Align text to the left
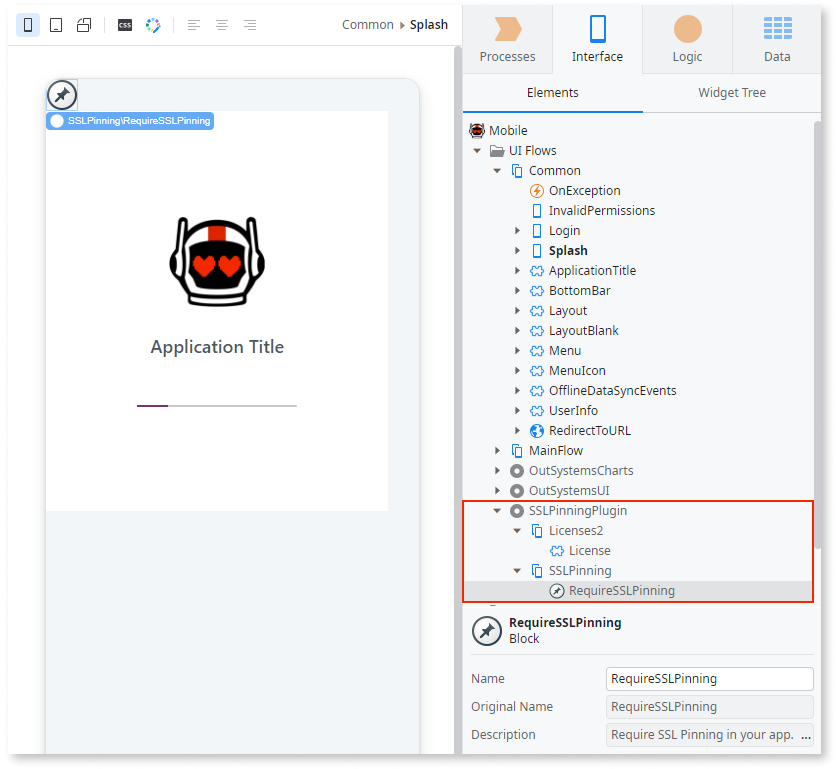 194,24
